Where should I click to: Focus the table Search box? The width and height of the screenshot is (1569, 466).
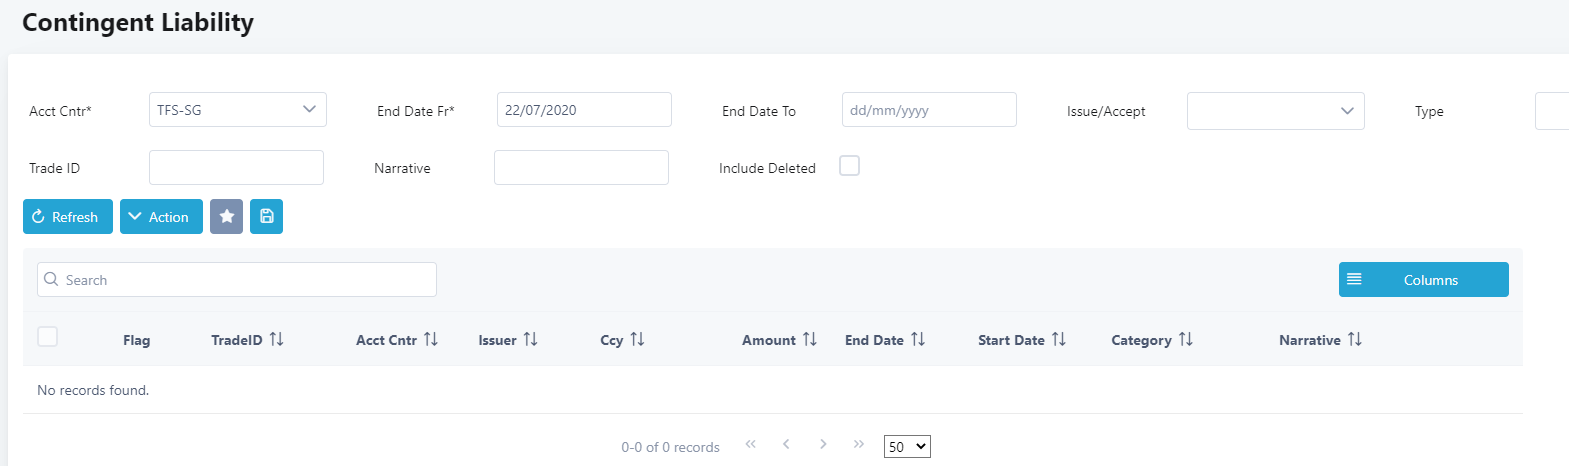pyautogui.click(x=237, y=280)
